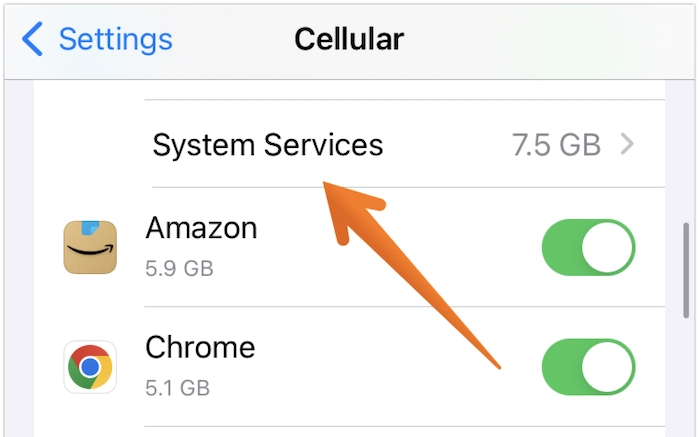Tap the Cellular page title
This screenshot has width=700, height=437.
pos(349,39)
